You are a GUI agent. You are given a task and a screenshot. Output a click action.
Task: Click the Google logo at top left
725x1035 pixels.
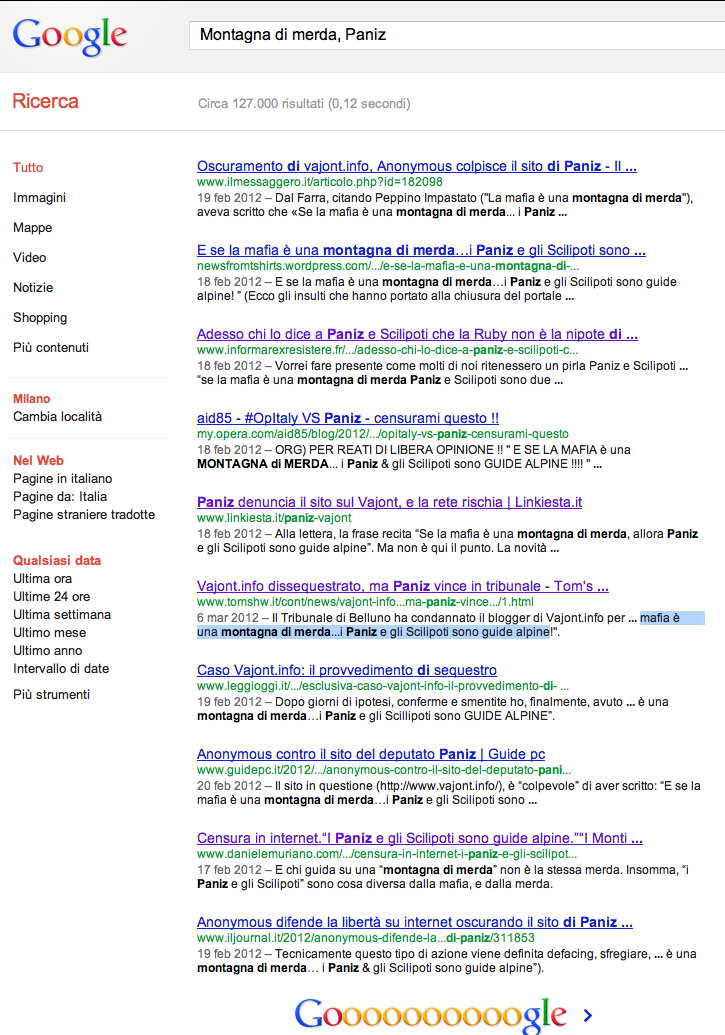click(x=69, y=36)
